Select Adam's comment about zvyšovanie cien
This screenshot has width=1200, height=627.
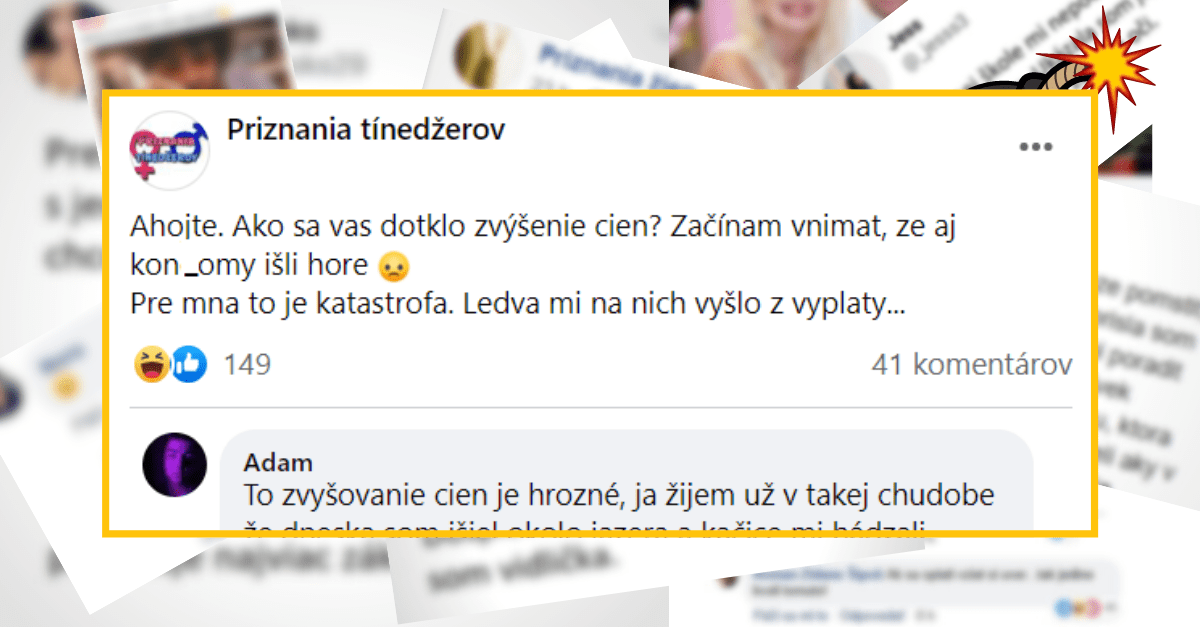point(626,484)
